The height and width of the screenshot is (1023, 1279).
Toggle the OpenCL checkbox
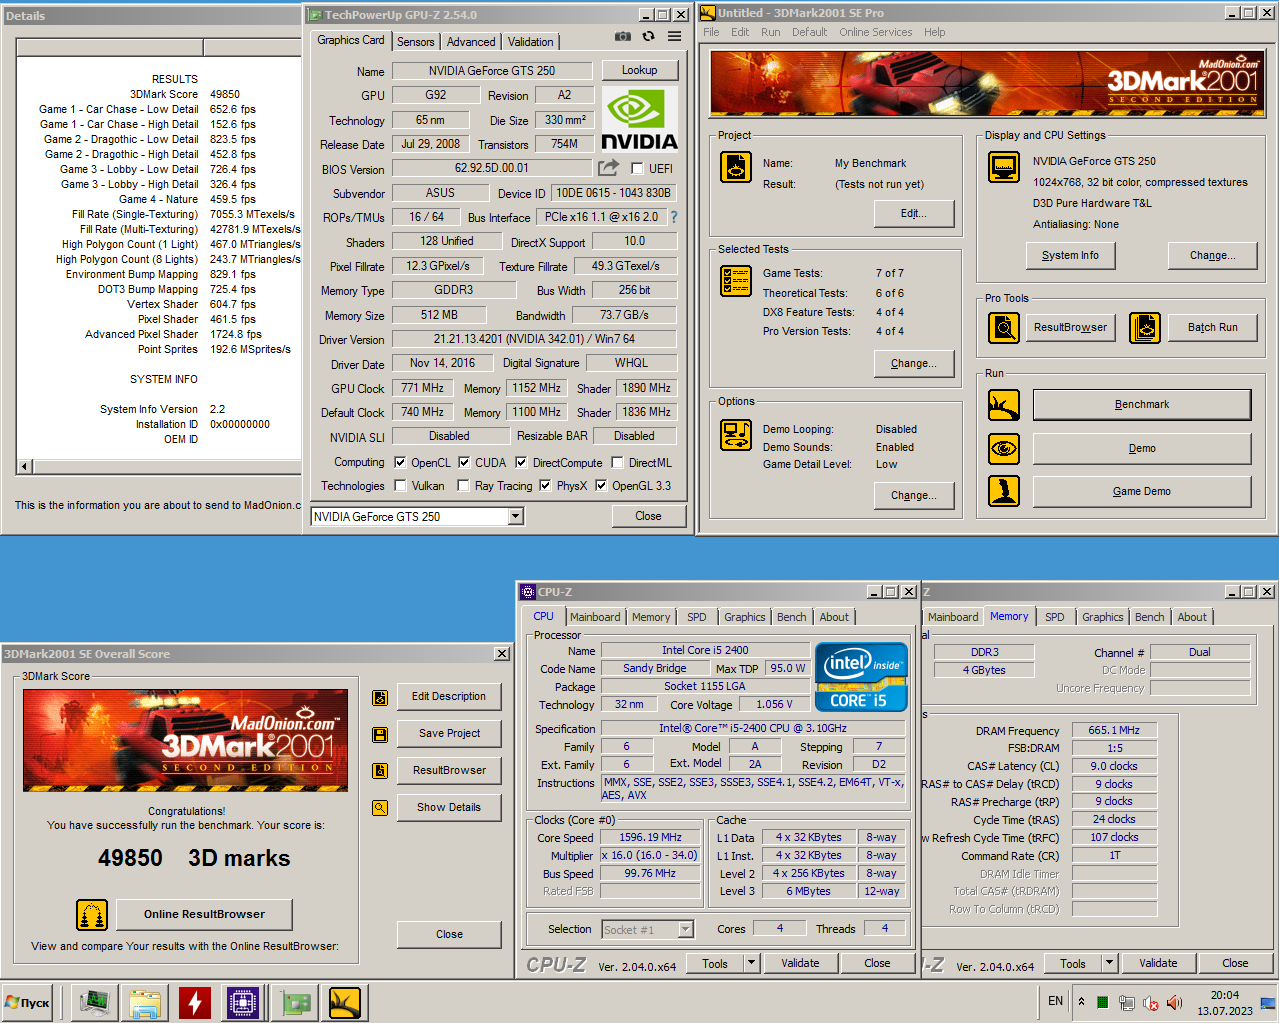click(x=400, y=462)
